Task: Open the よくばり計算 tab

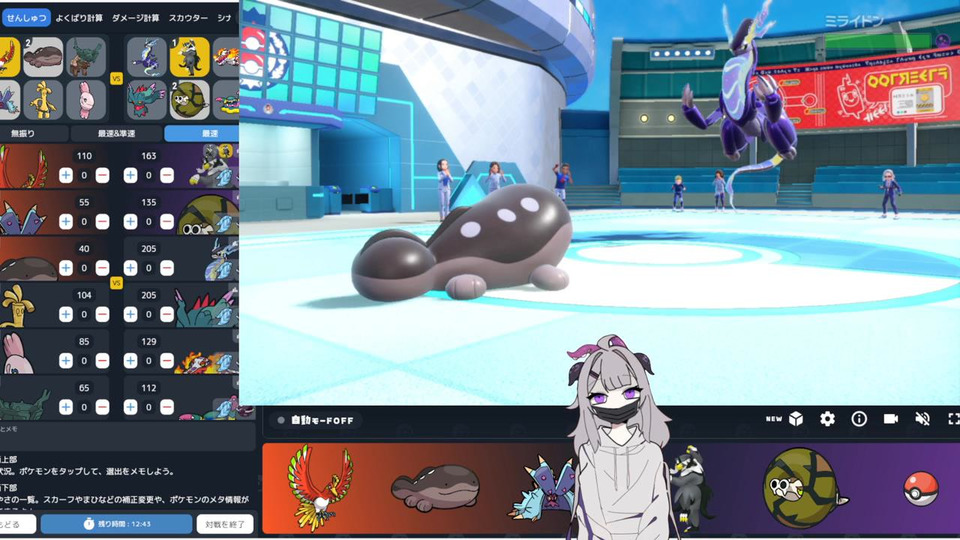Action: (79, 18)
